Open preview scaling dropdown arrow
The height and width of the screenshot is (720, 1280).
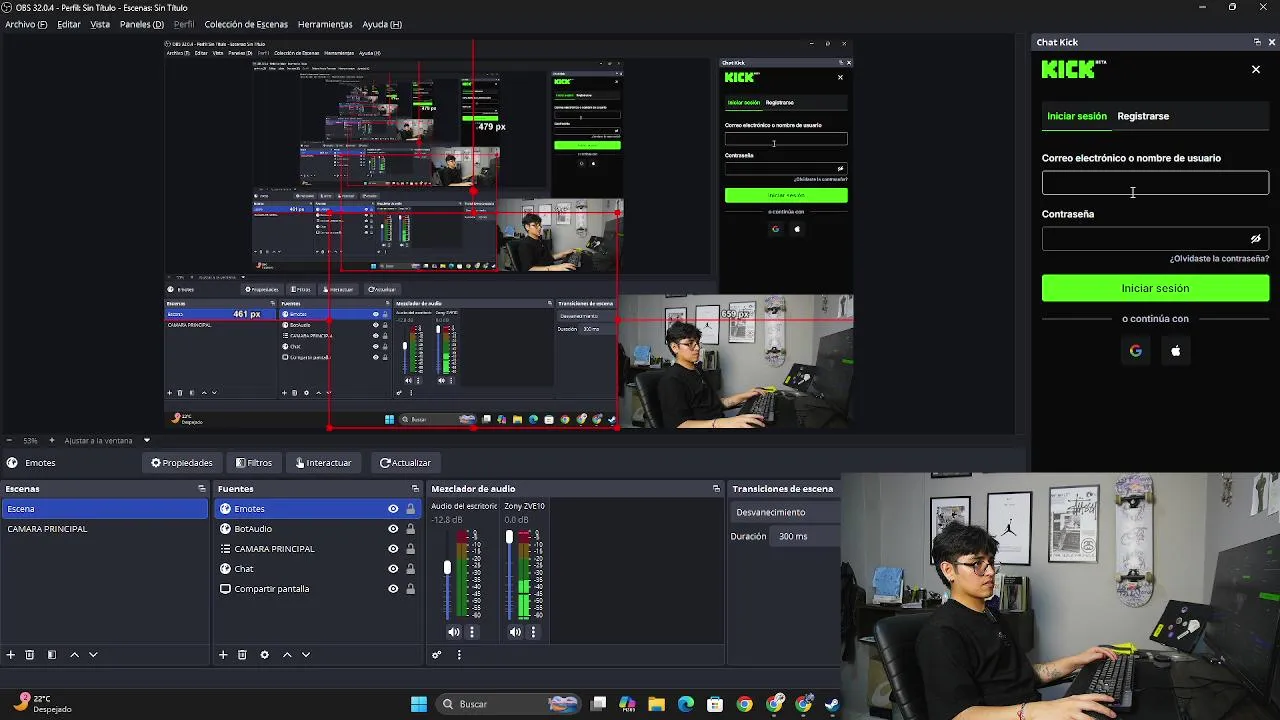[146, 440]
